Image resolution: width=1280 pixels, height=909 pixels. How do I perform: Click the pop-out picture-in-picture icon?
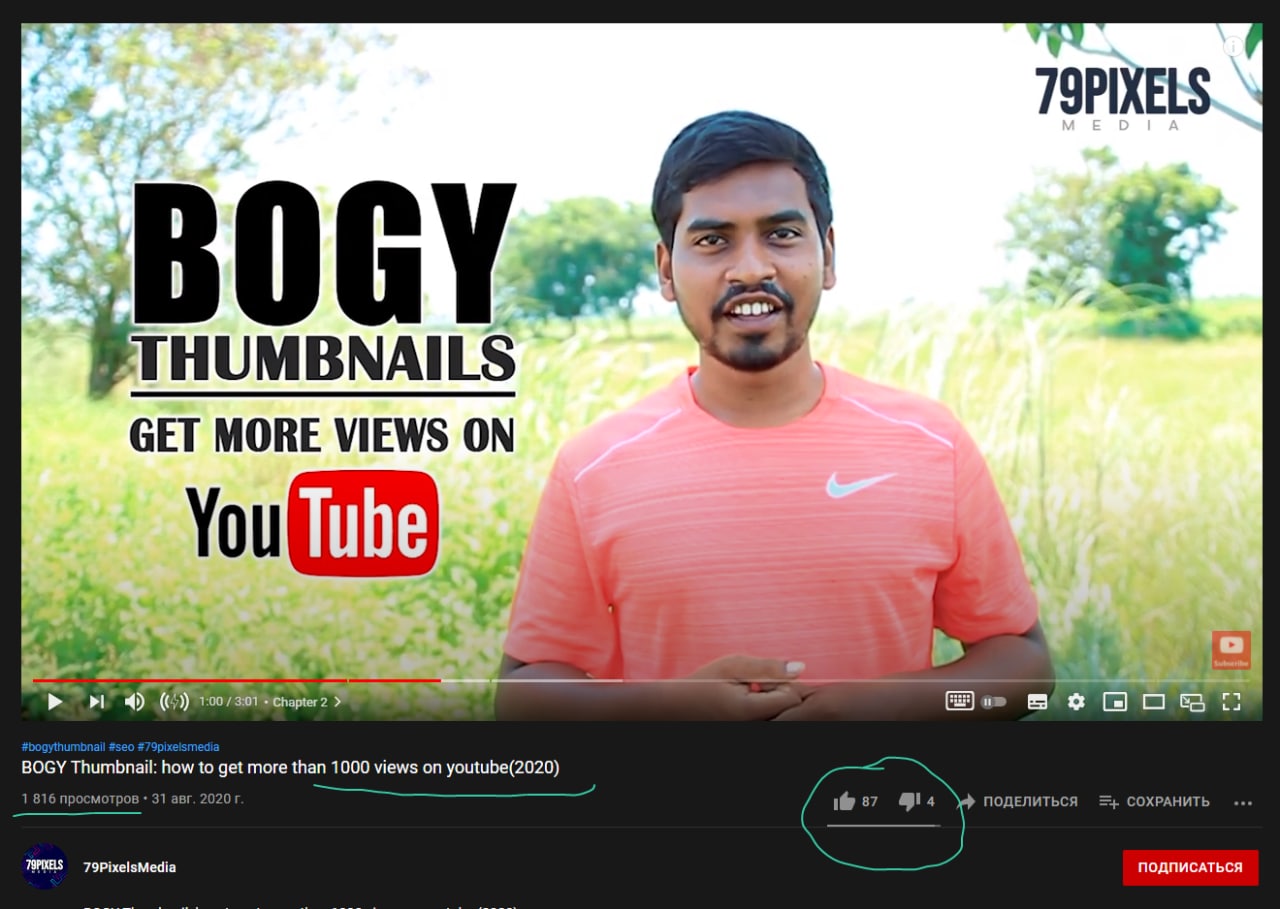click(1192, 702)
